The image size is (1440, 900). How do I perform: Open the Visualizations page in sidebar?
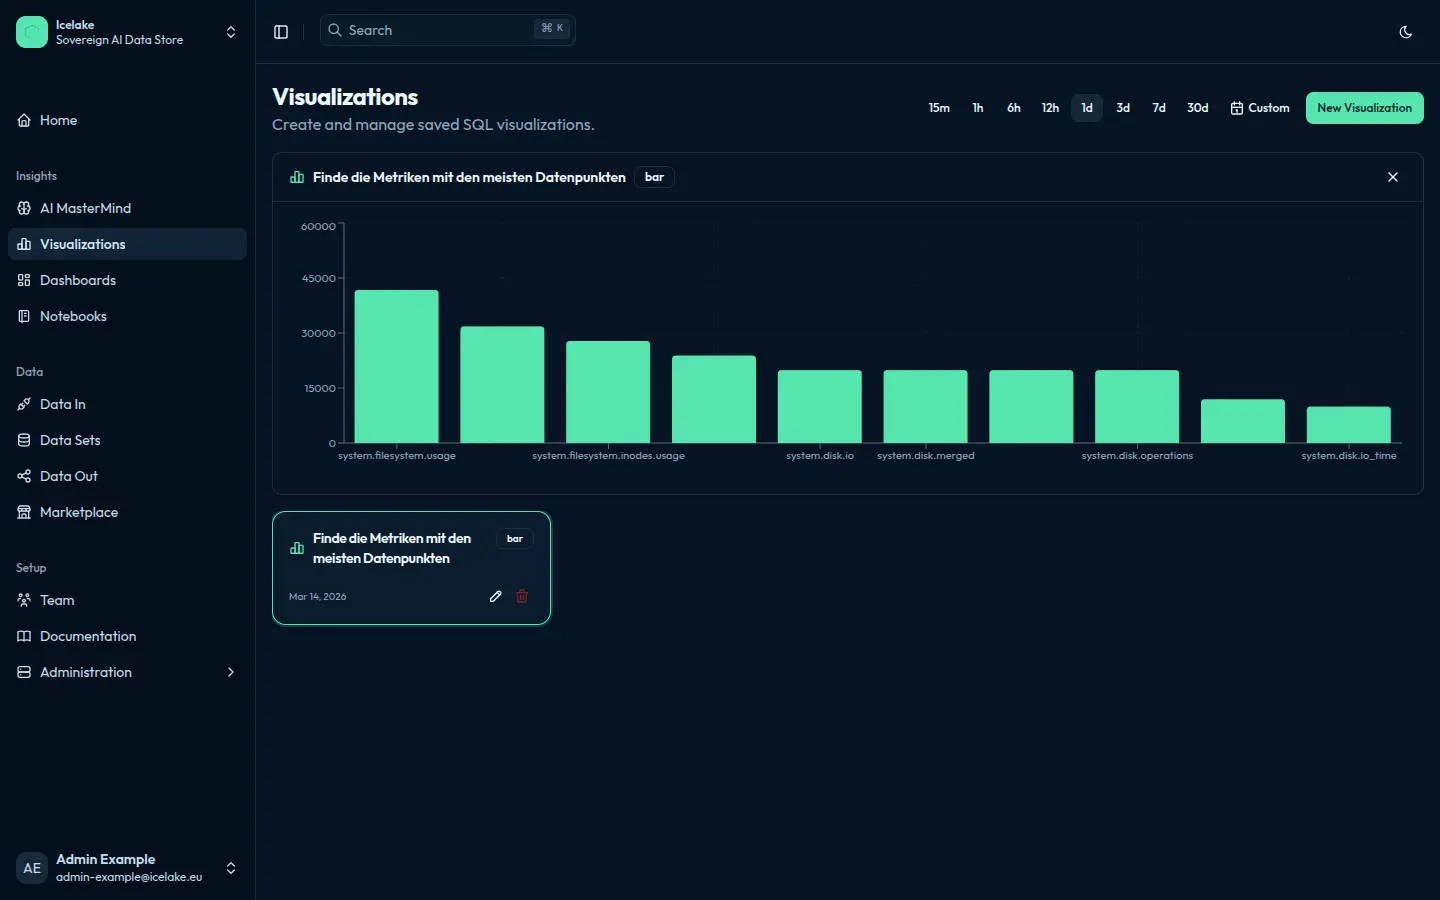point(127,244)
